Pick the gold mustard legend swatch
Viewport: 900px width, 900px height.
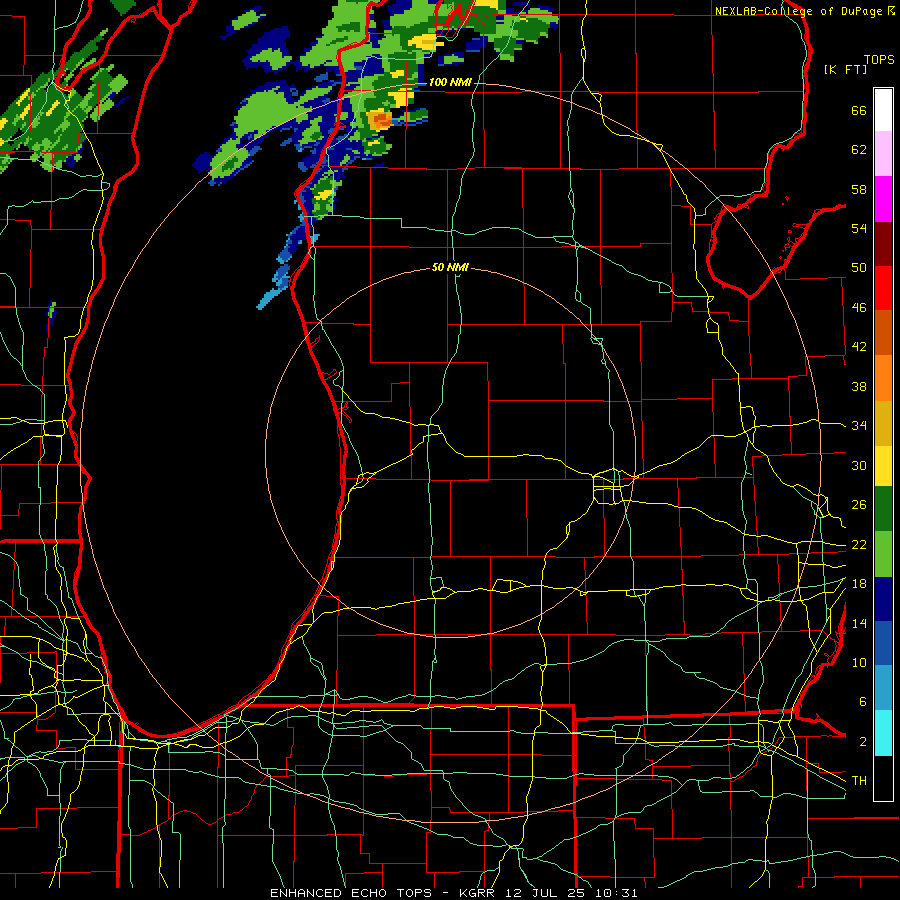pos(883,423)
